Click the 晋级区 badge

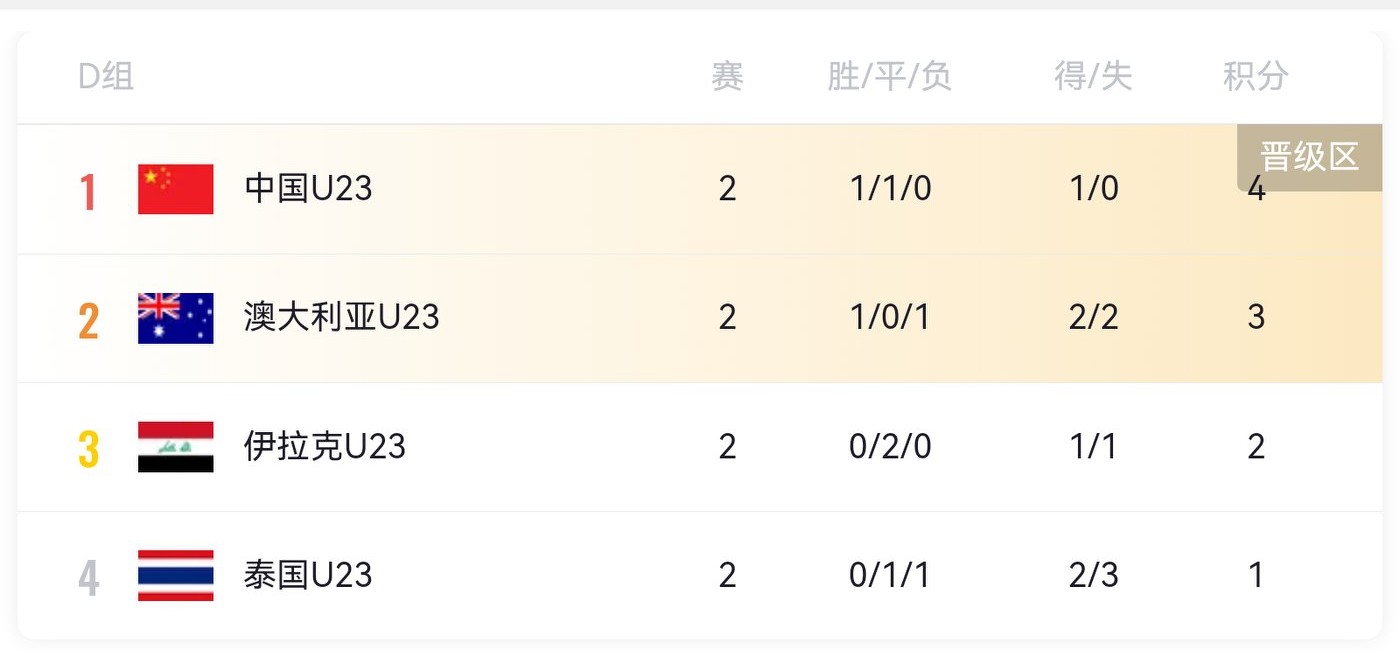click(1308, 157)
